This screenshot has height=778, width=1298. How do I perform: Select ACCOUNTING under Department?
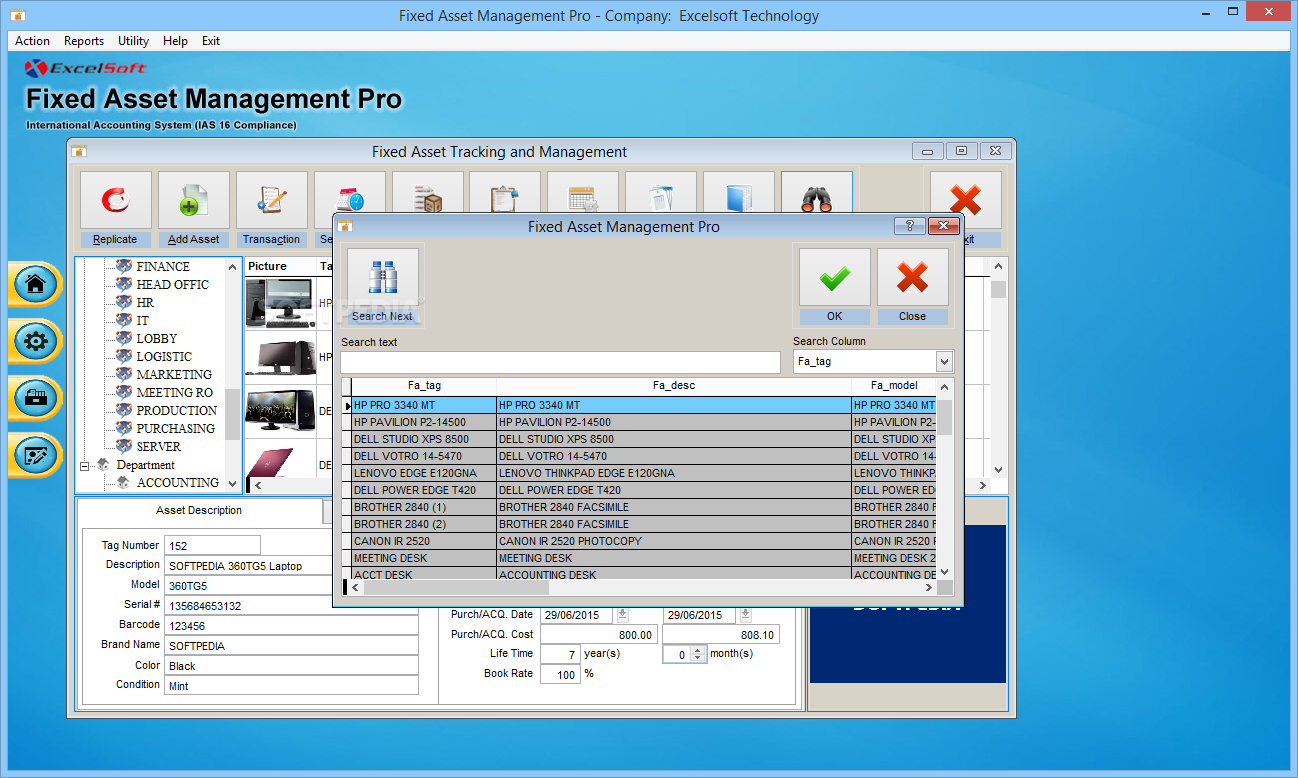(x=178, y=483)
